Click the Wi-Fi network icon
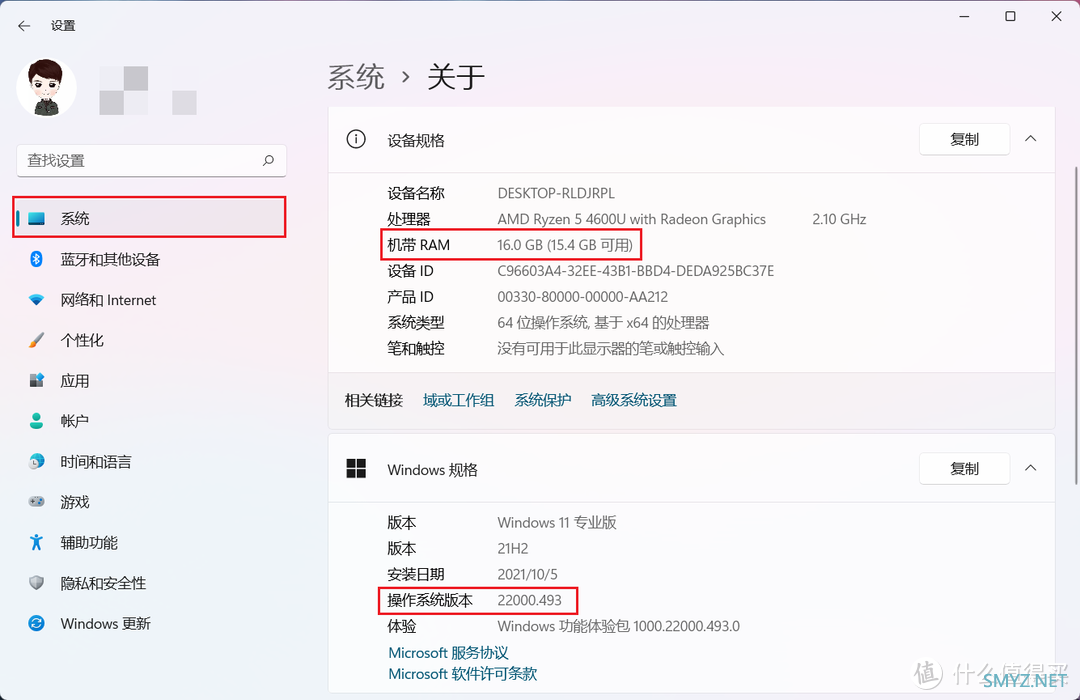The width and height of the screenshot is (1080, 700). pos(37,300)
